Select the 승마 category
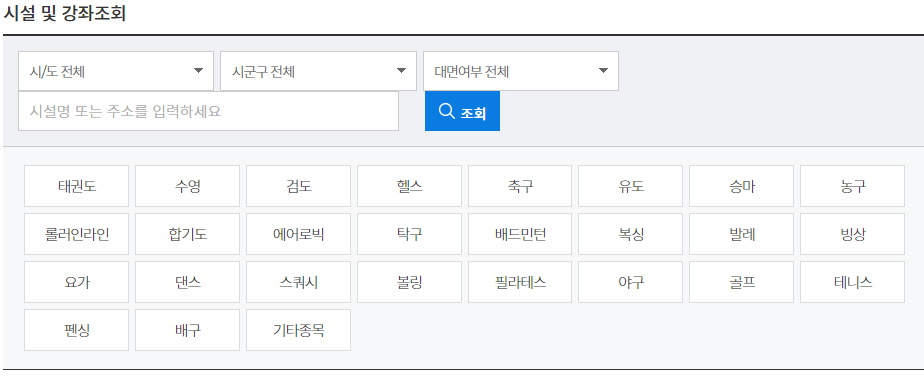This screenshot has height=379, width=924. click(741, 186)
